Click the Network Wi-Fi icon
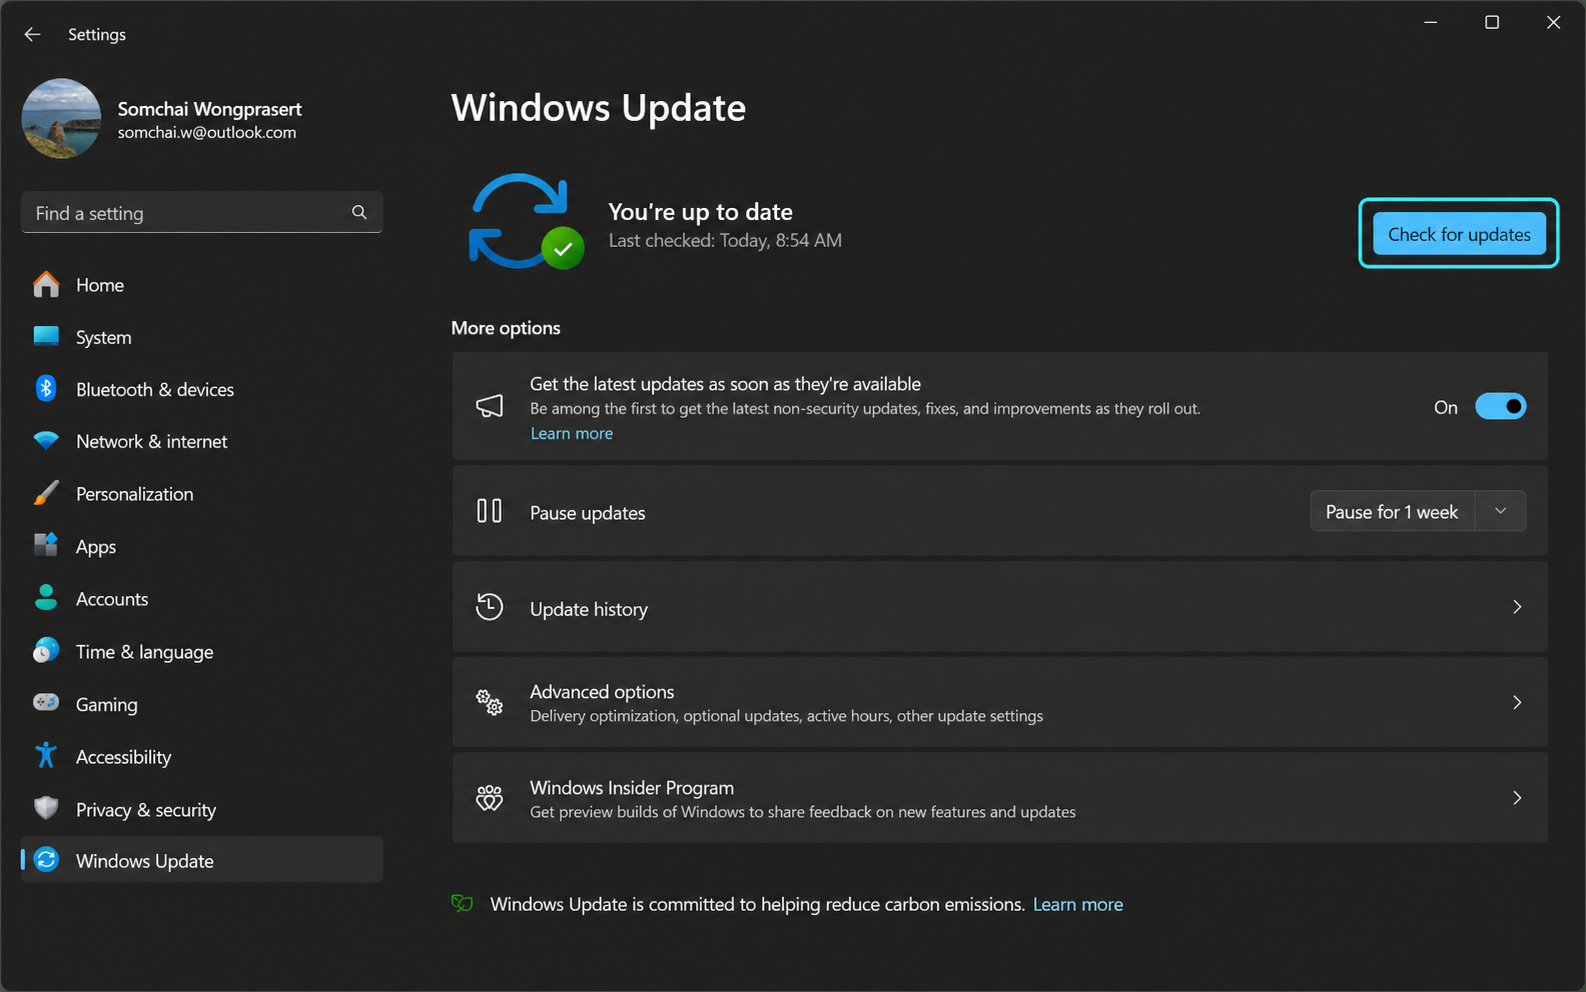The image size is (1586, 992). click(x=46, y=441)
